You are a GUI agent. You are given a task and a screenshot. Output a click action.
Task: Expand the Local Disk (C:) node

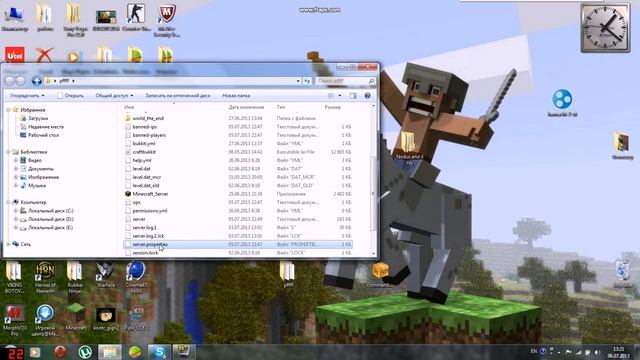click(x=16, y=211)
